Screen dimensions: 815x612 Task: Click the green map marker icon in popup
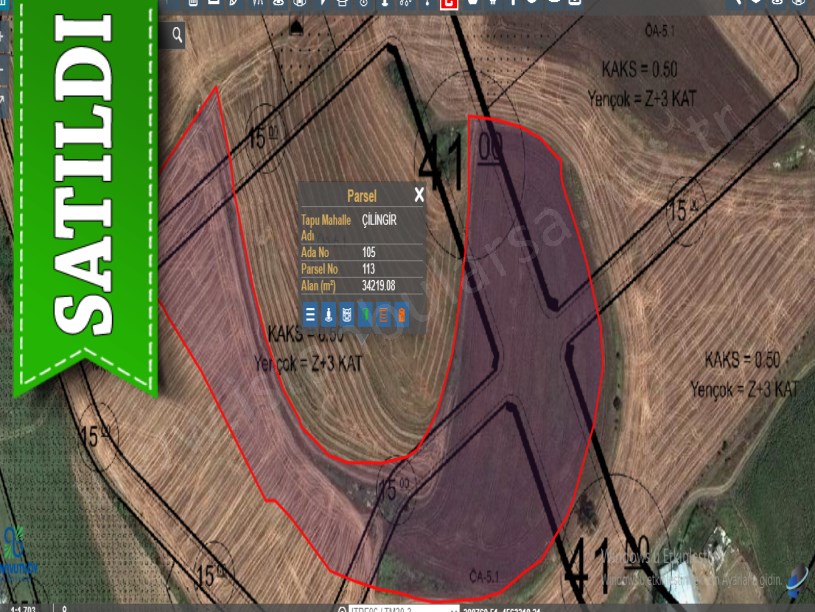pos(365,316)
